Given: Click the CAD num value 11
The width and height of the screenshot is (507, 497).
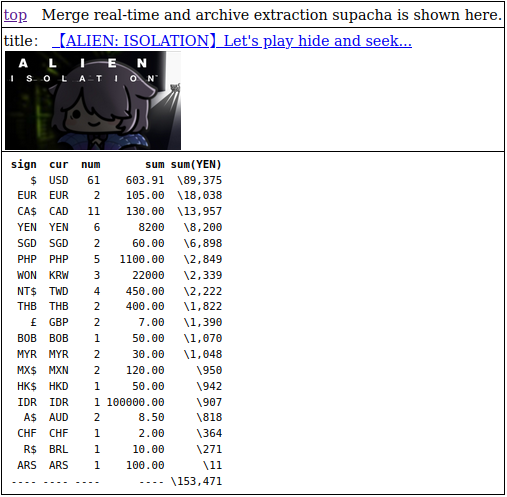Looking at the screenshot, I should tap(94, 211).
